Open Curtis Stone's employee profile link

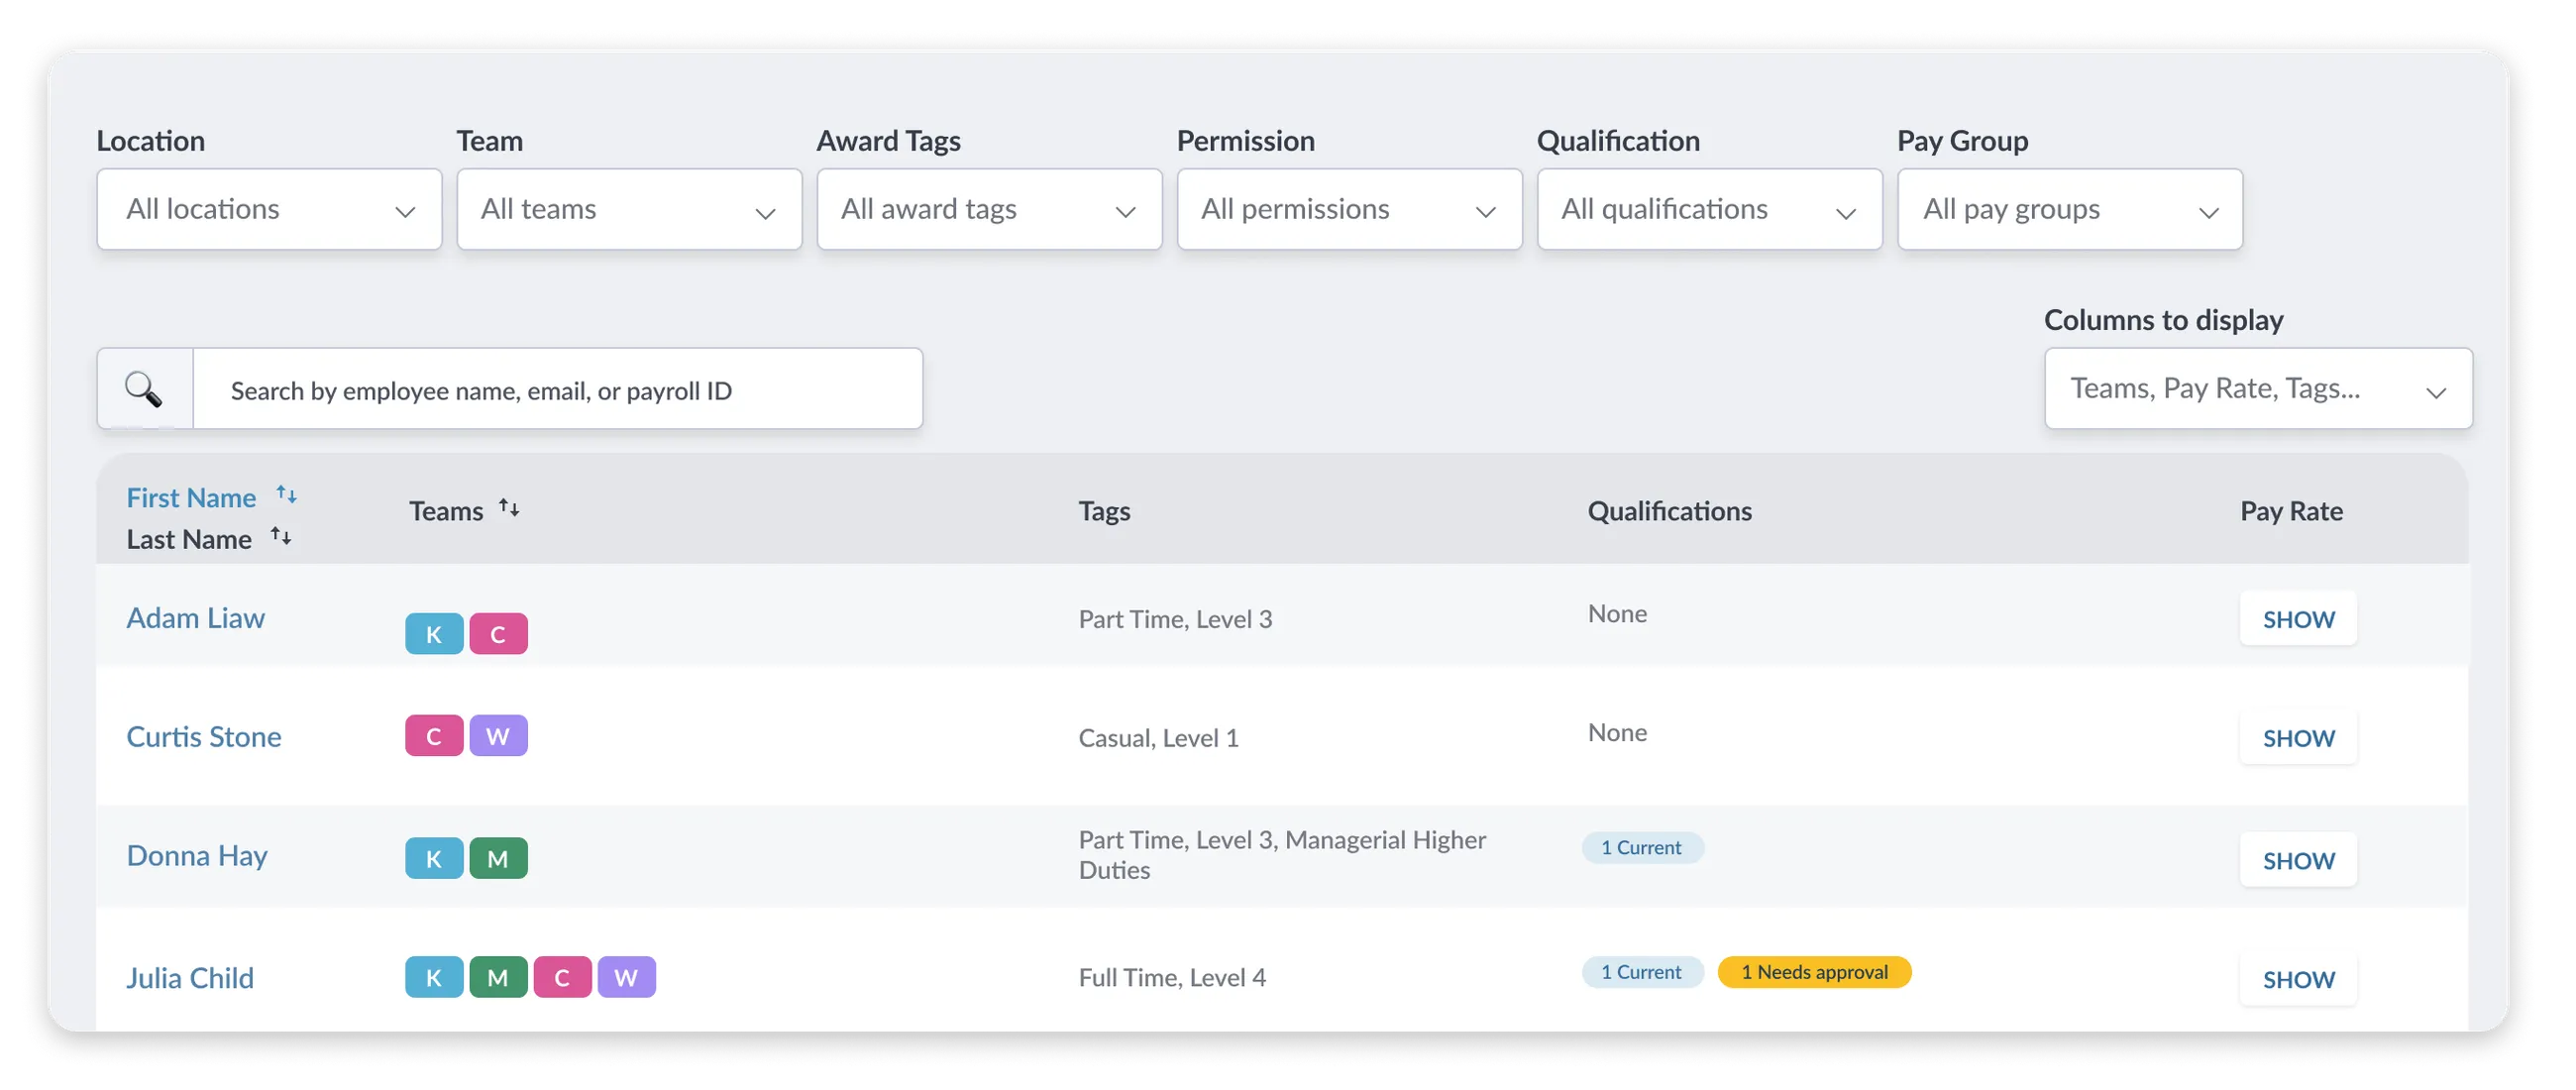[204, 736]
